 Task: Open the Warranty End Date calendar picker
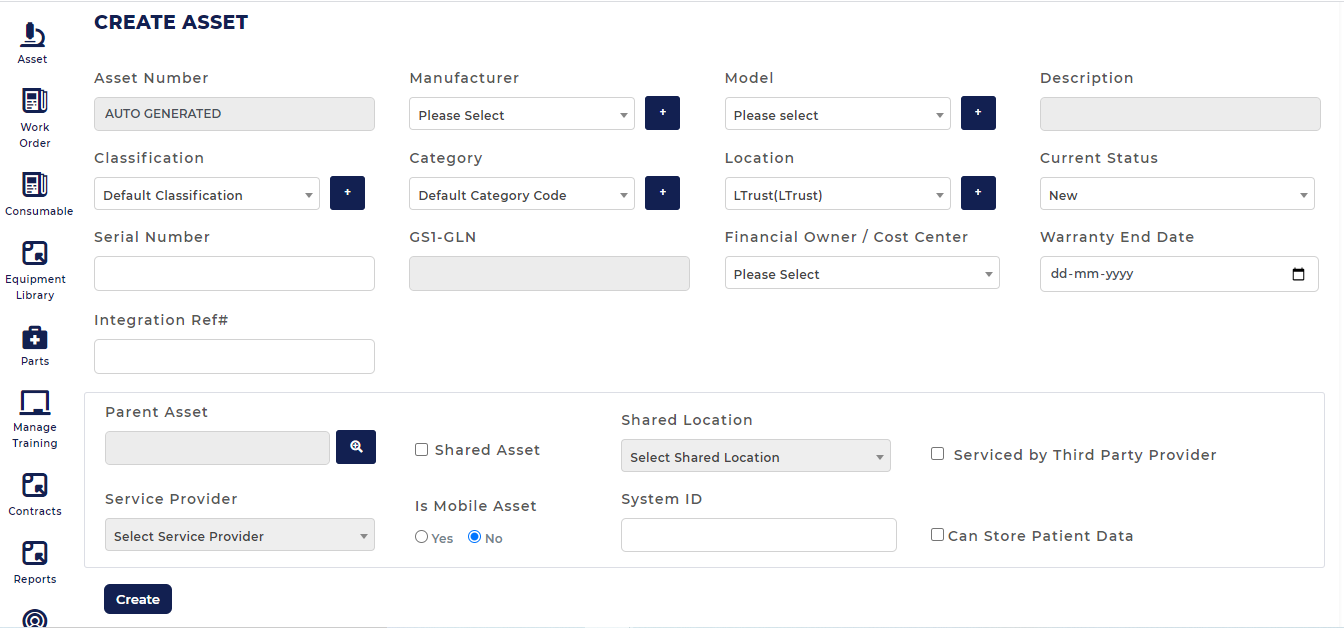tap(1298, 273)
